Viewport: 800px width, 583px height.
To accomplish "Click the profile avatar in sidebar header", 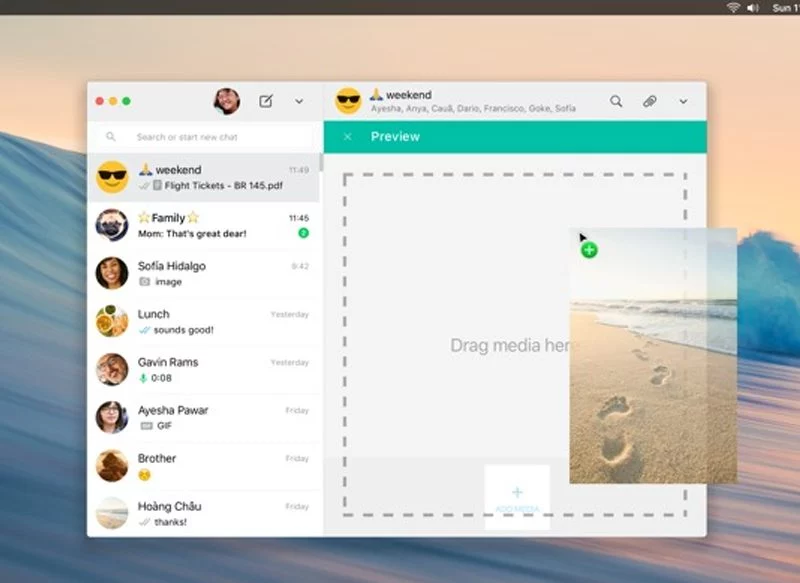I will tap(227, 101).
